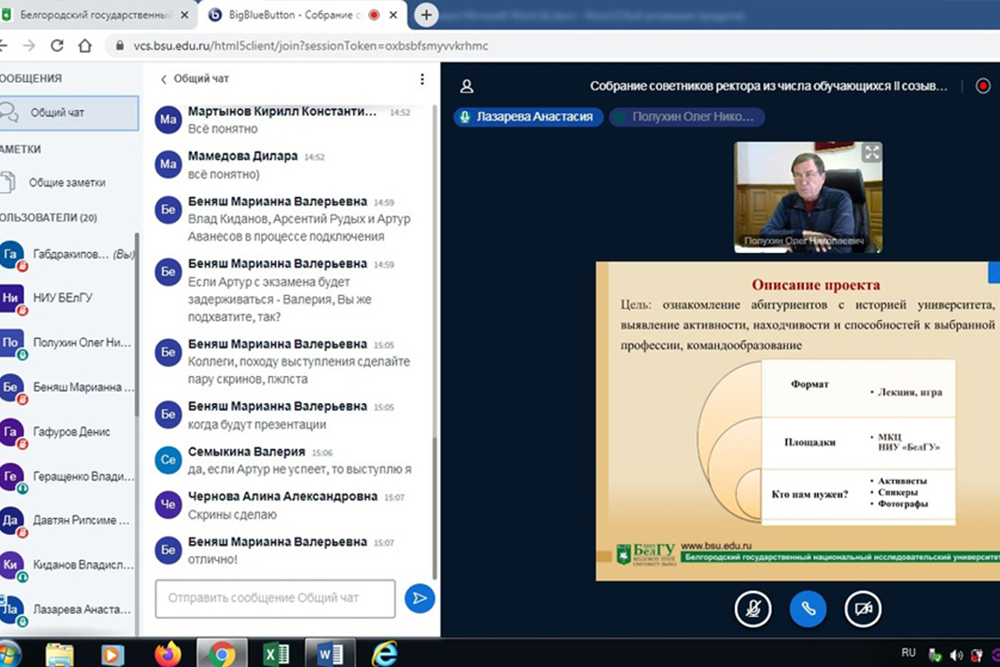Image resolution: width=1000 pixels, height=667 pixels.
Task: Open the chat options three-dot menu
Action: tap(422, 79)
